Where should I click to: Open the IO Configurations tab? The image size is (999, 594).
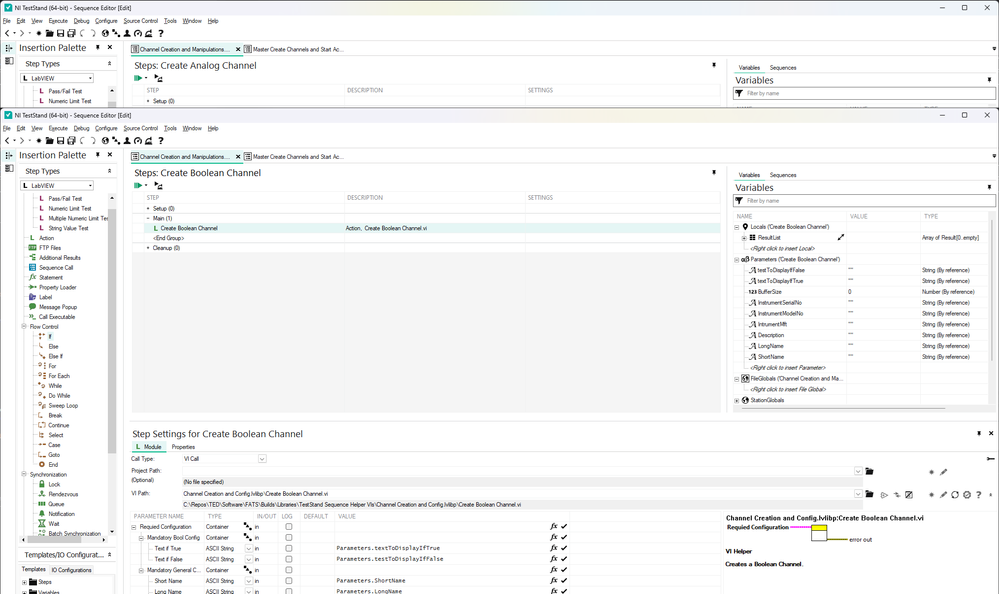coord(72,570)
